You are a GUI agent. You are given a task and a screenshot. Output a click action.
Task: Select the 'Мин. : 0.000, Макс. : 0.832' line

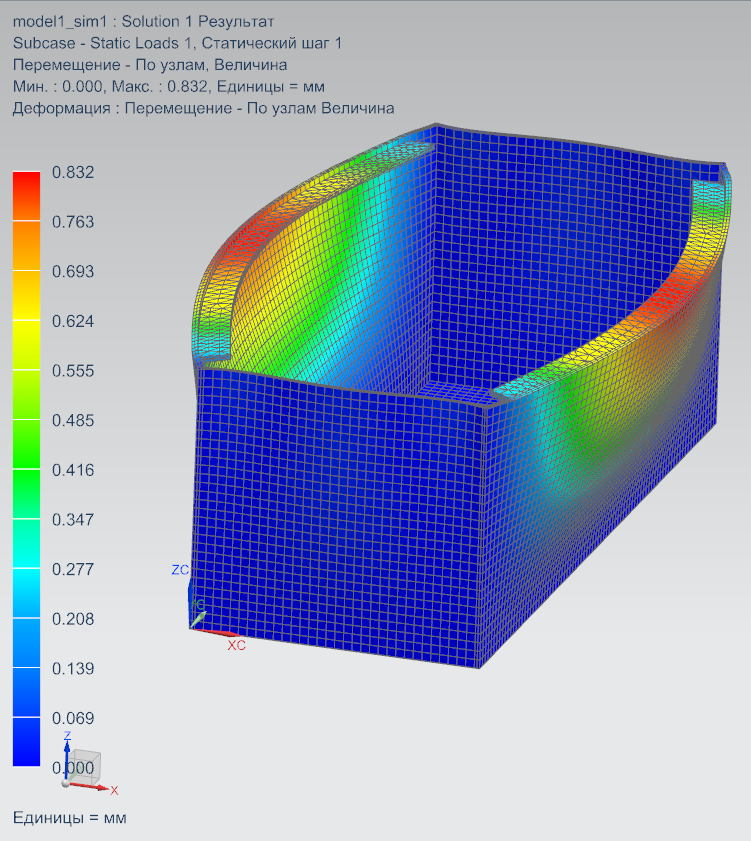pos(168,86)
